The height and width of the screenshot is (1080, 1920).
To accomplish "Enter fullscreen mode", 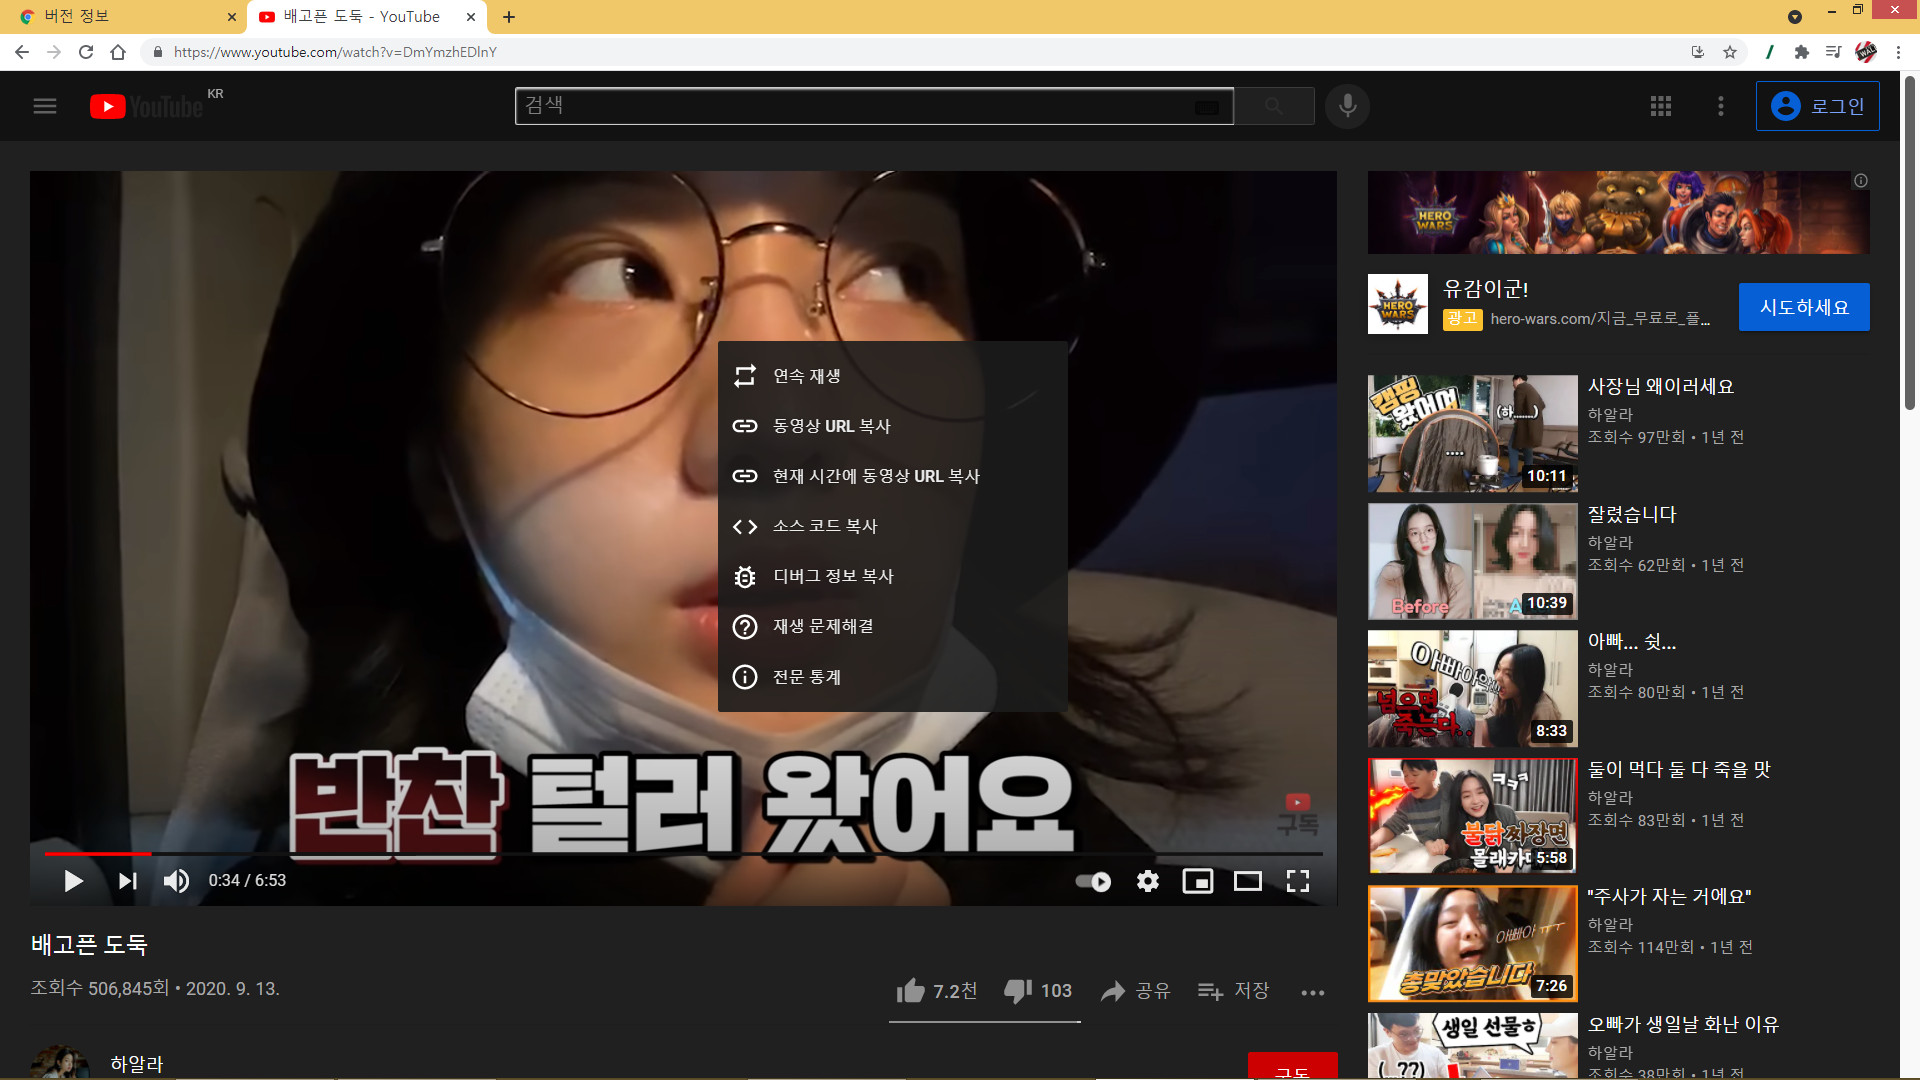I will [1297, 881].
